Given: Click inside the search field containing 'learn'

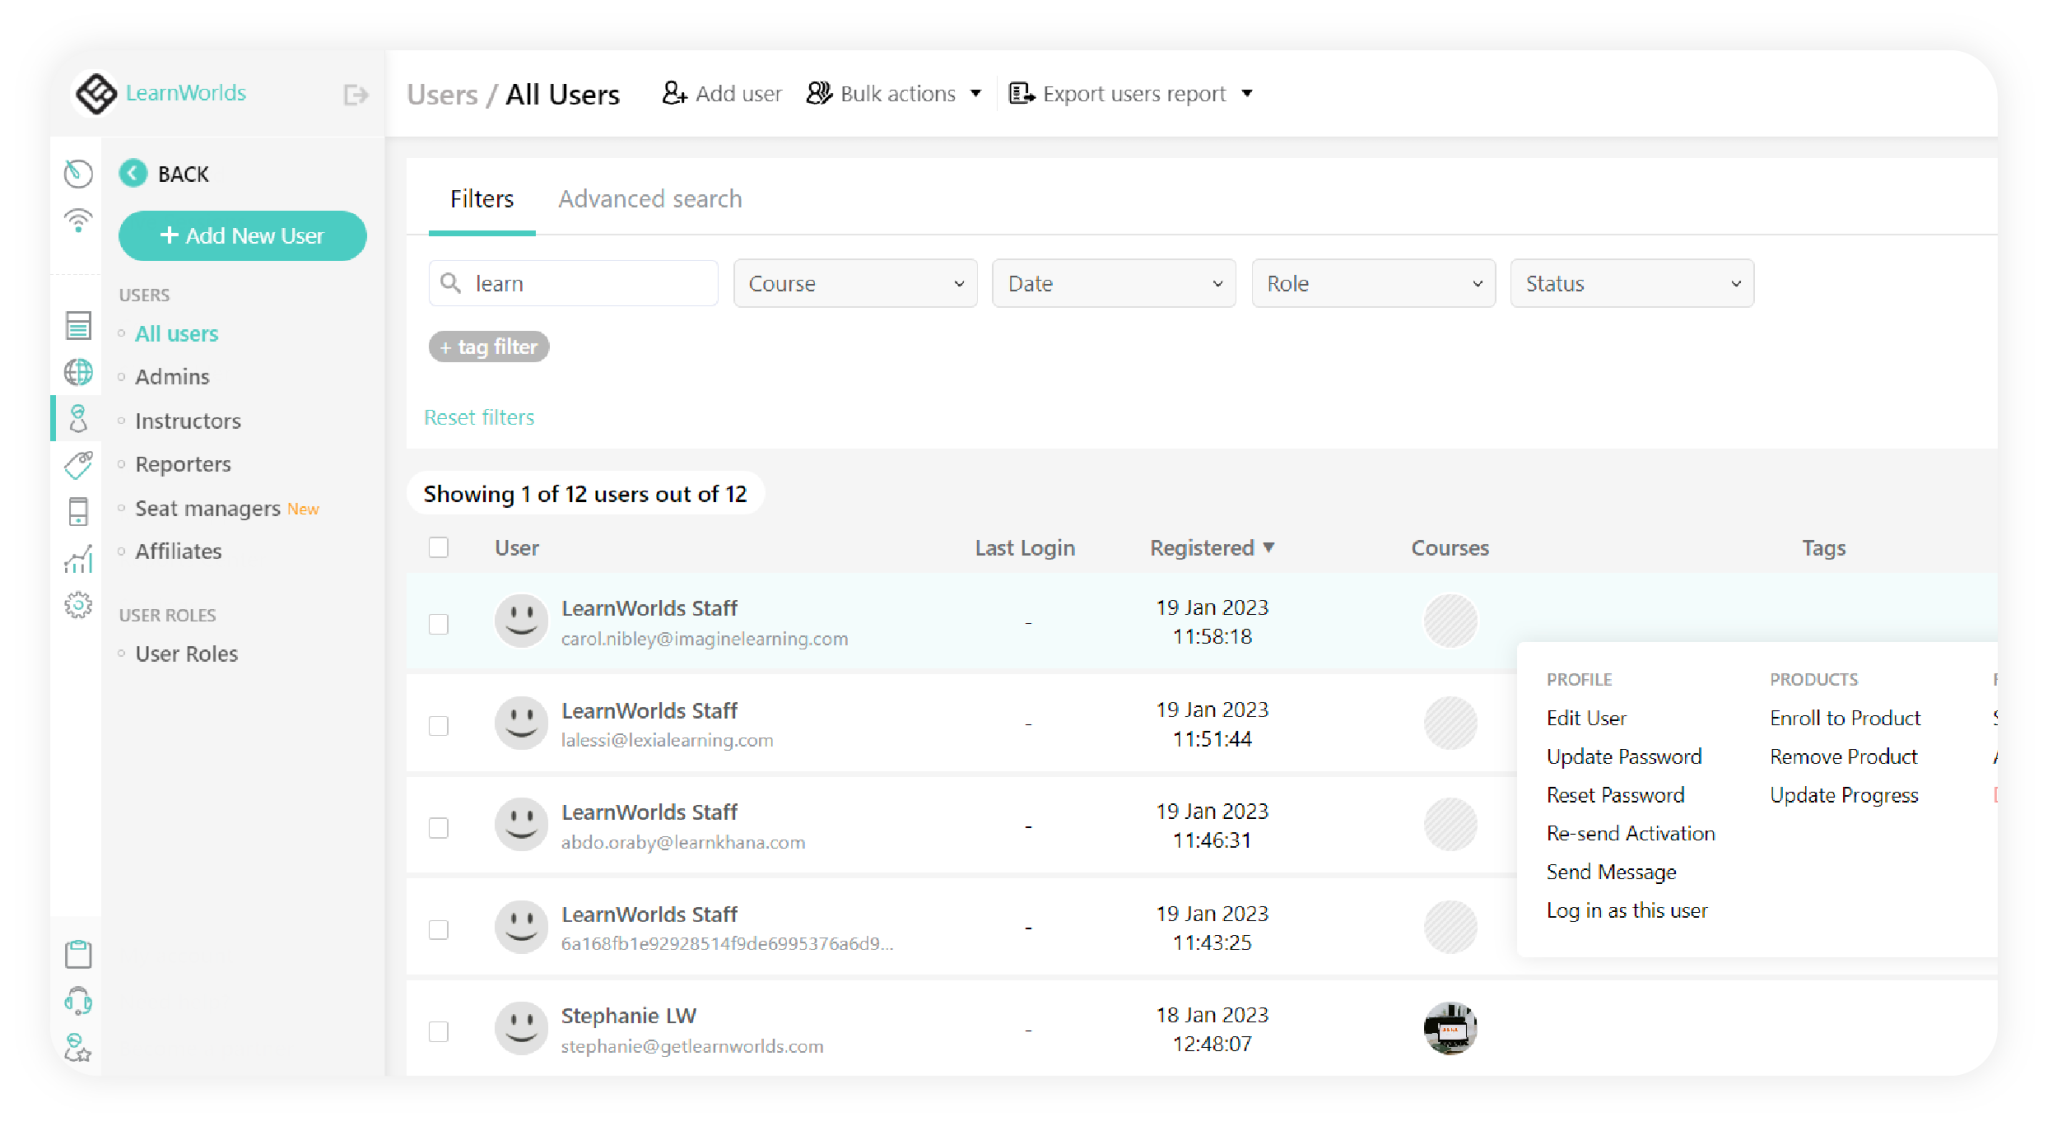Looking at the screenshot, I should [x=572, y=283].
